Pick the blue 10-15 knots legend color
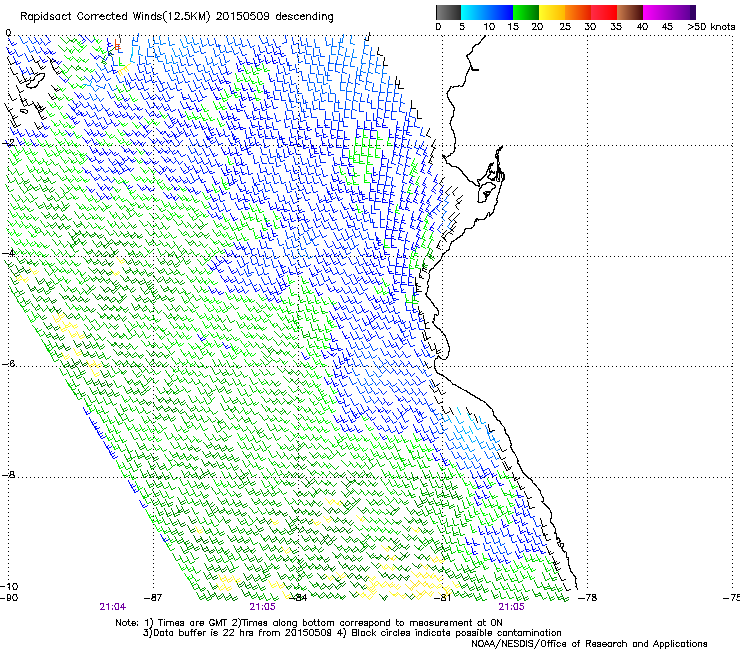The height and width of the screenshot is (650, 740). (x=499, y=12)
